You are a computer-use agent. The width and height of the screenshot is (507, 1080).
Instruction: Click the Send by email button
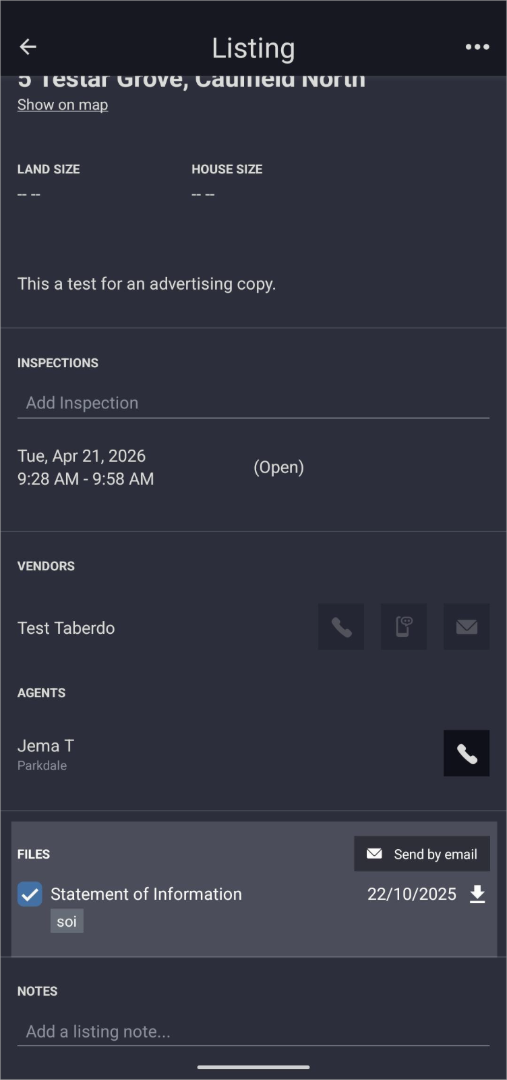(422, 854)
